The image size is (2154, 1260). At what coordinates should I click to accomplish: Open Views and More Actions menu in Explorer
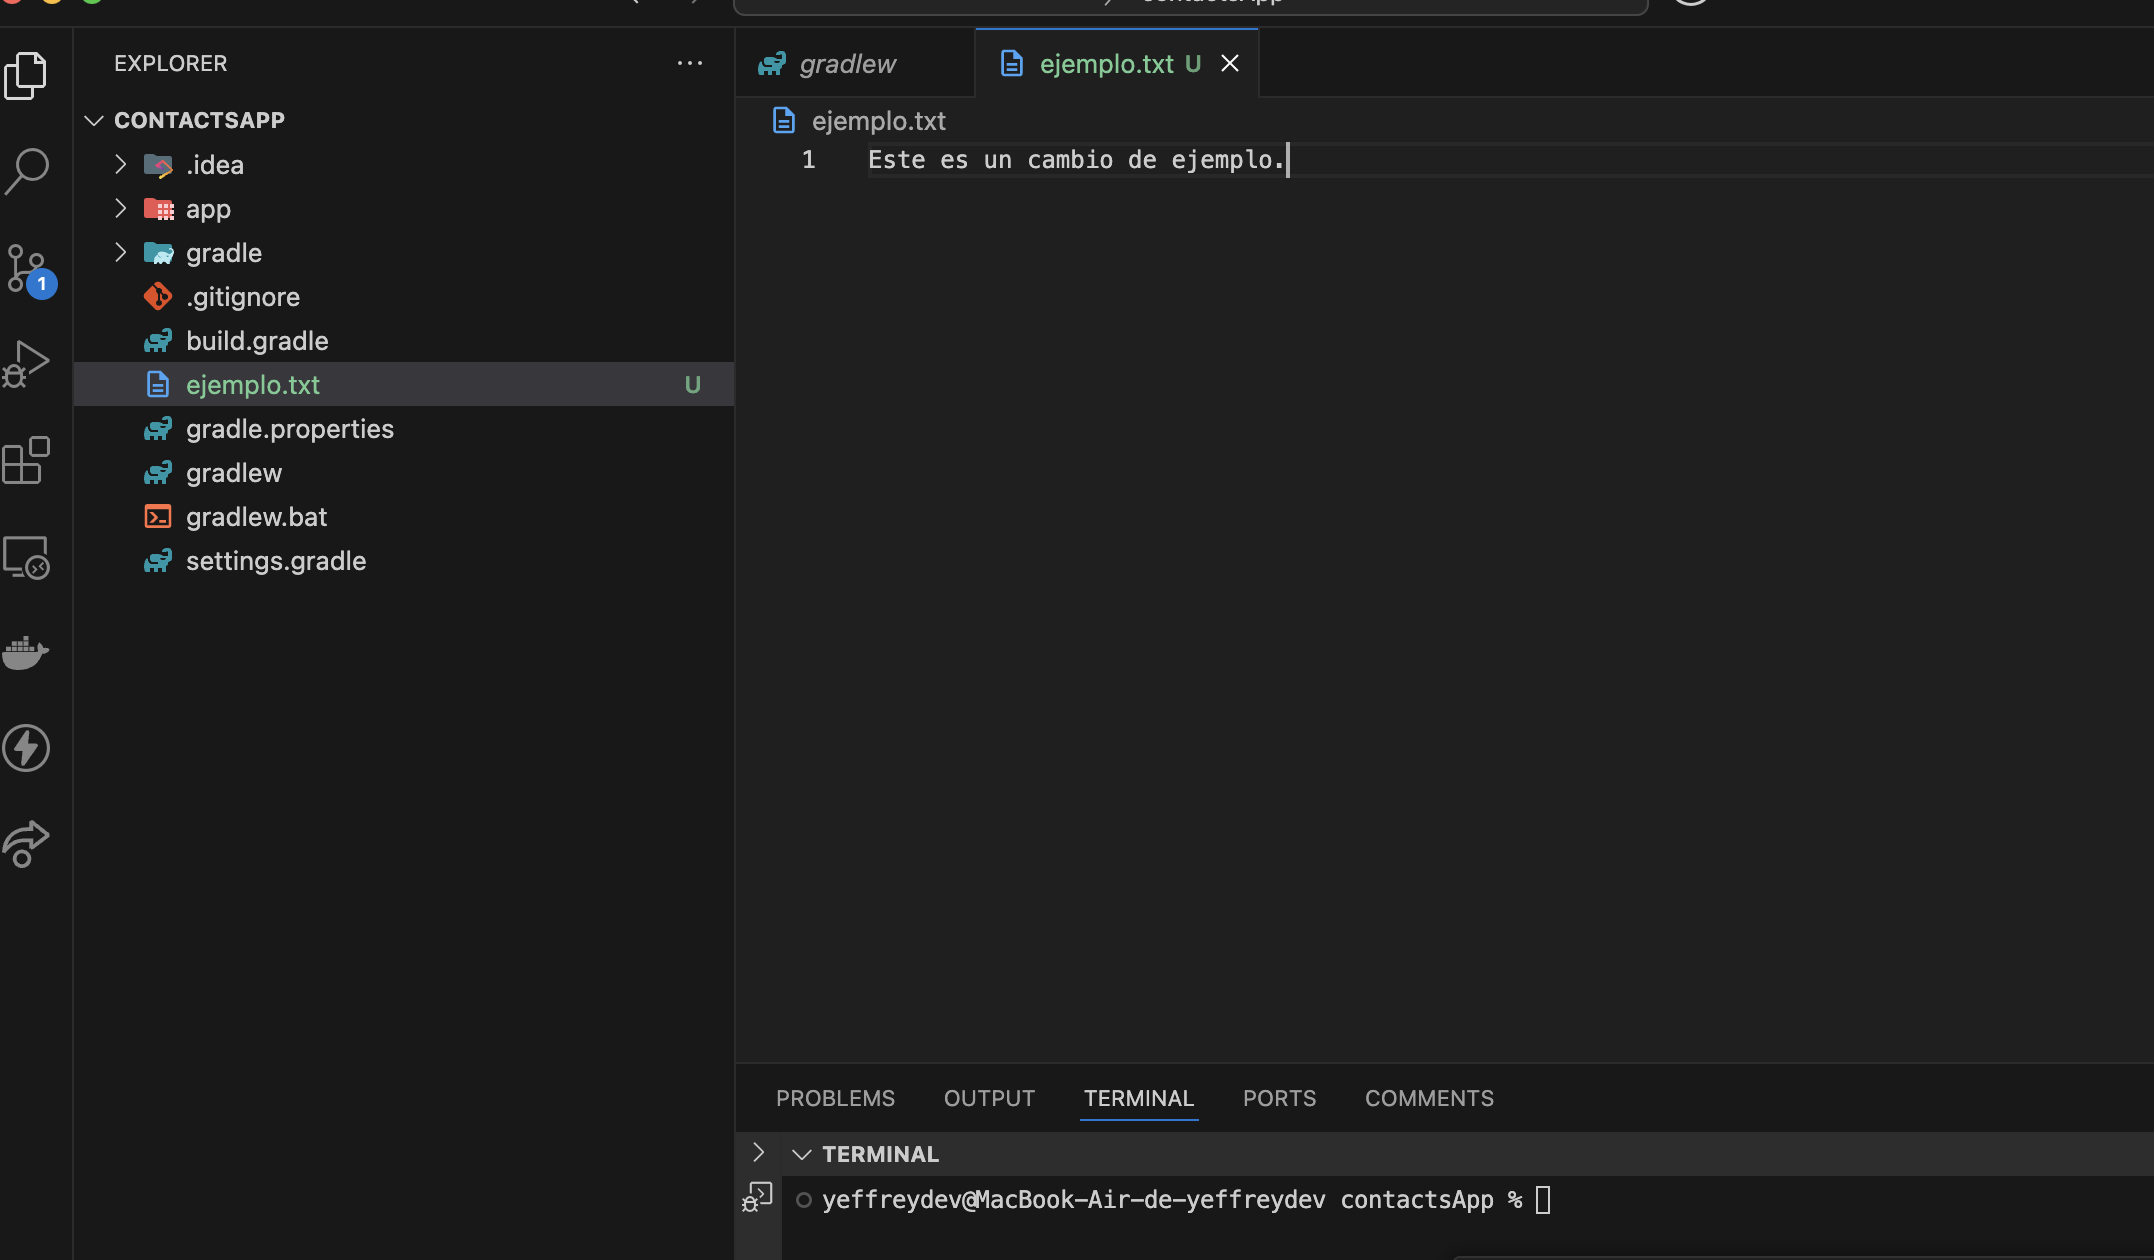(690, 63)
